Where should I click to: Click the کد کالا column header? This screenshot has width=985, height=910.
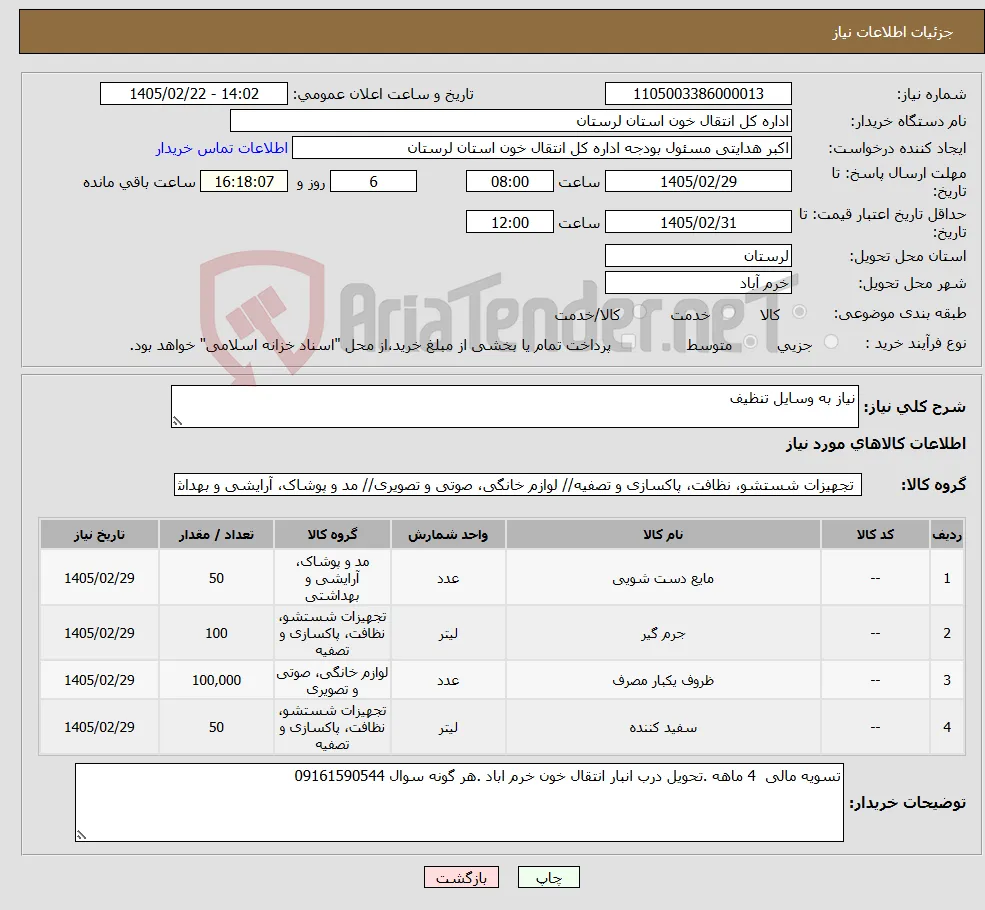(x=875, y=534)
